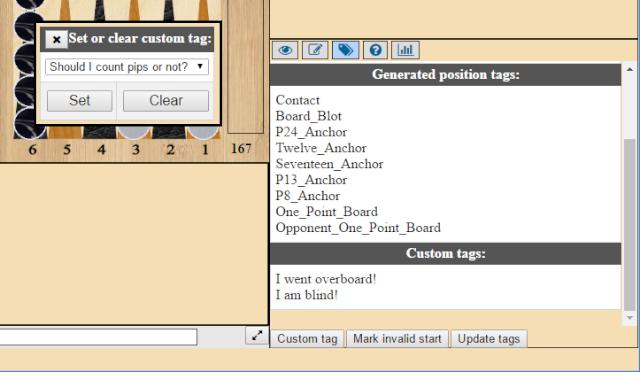Click Mark invalid start button
The width and height of the screenshot is (640, 372).
397,339
